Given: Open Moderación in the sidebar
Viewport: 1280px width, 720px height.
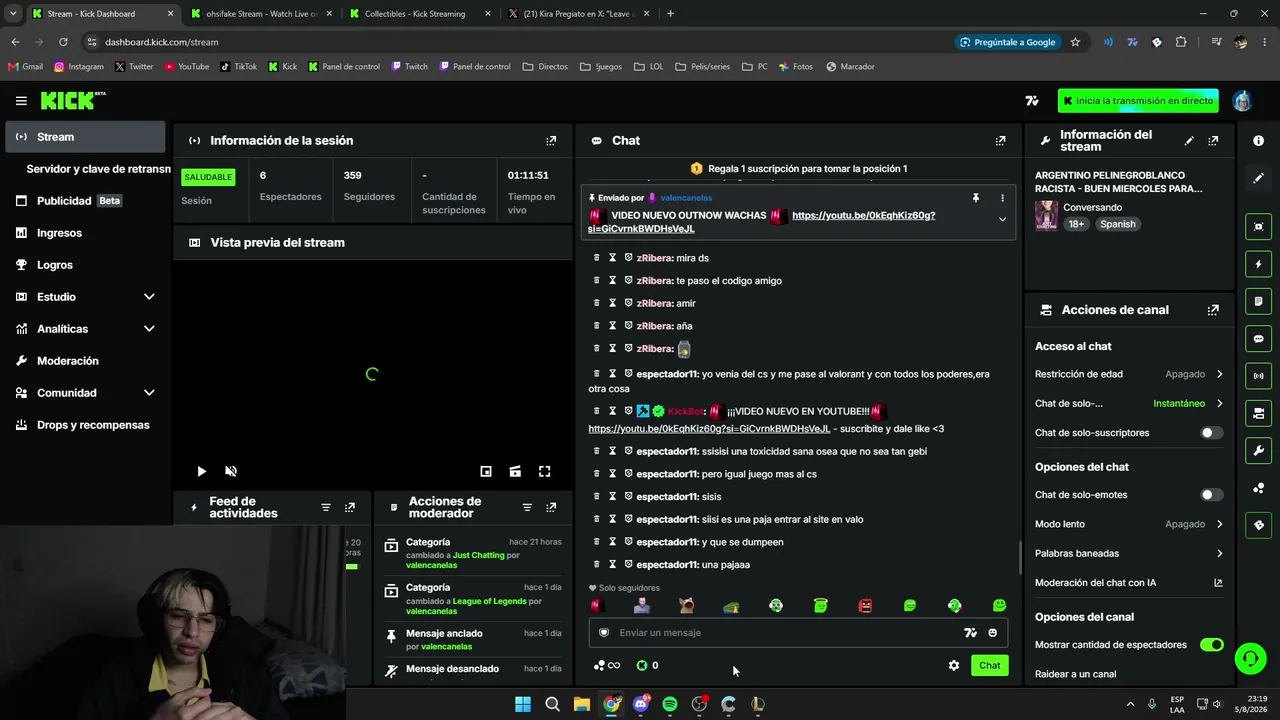Looking at the screenshot, I should point(85,361).
